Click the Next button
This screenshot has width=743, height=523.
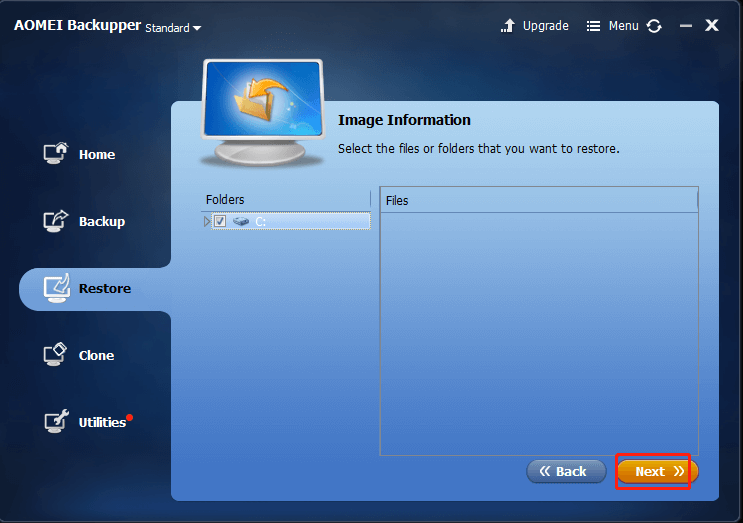point(657,471)
